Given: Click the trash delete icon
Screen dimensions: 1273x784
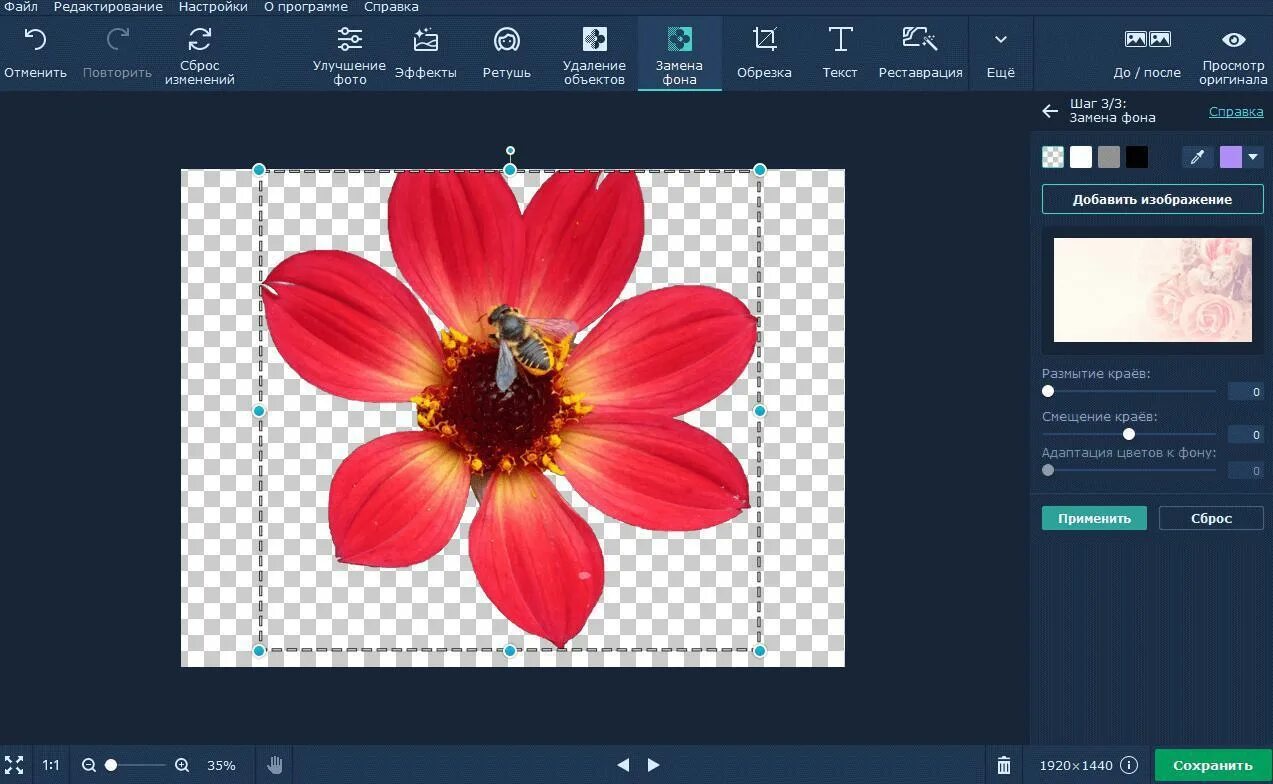Looking at the screenshot, I should coord(1004,765).
